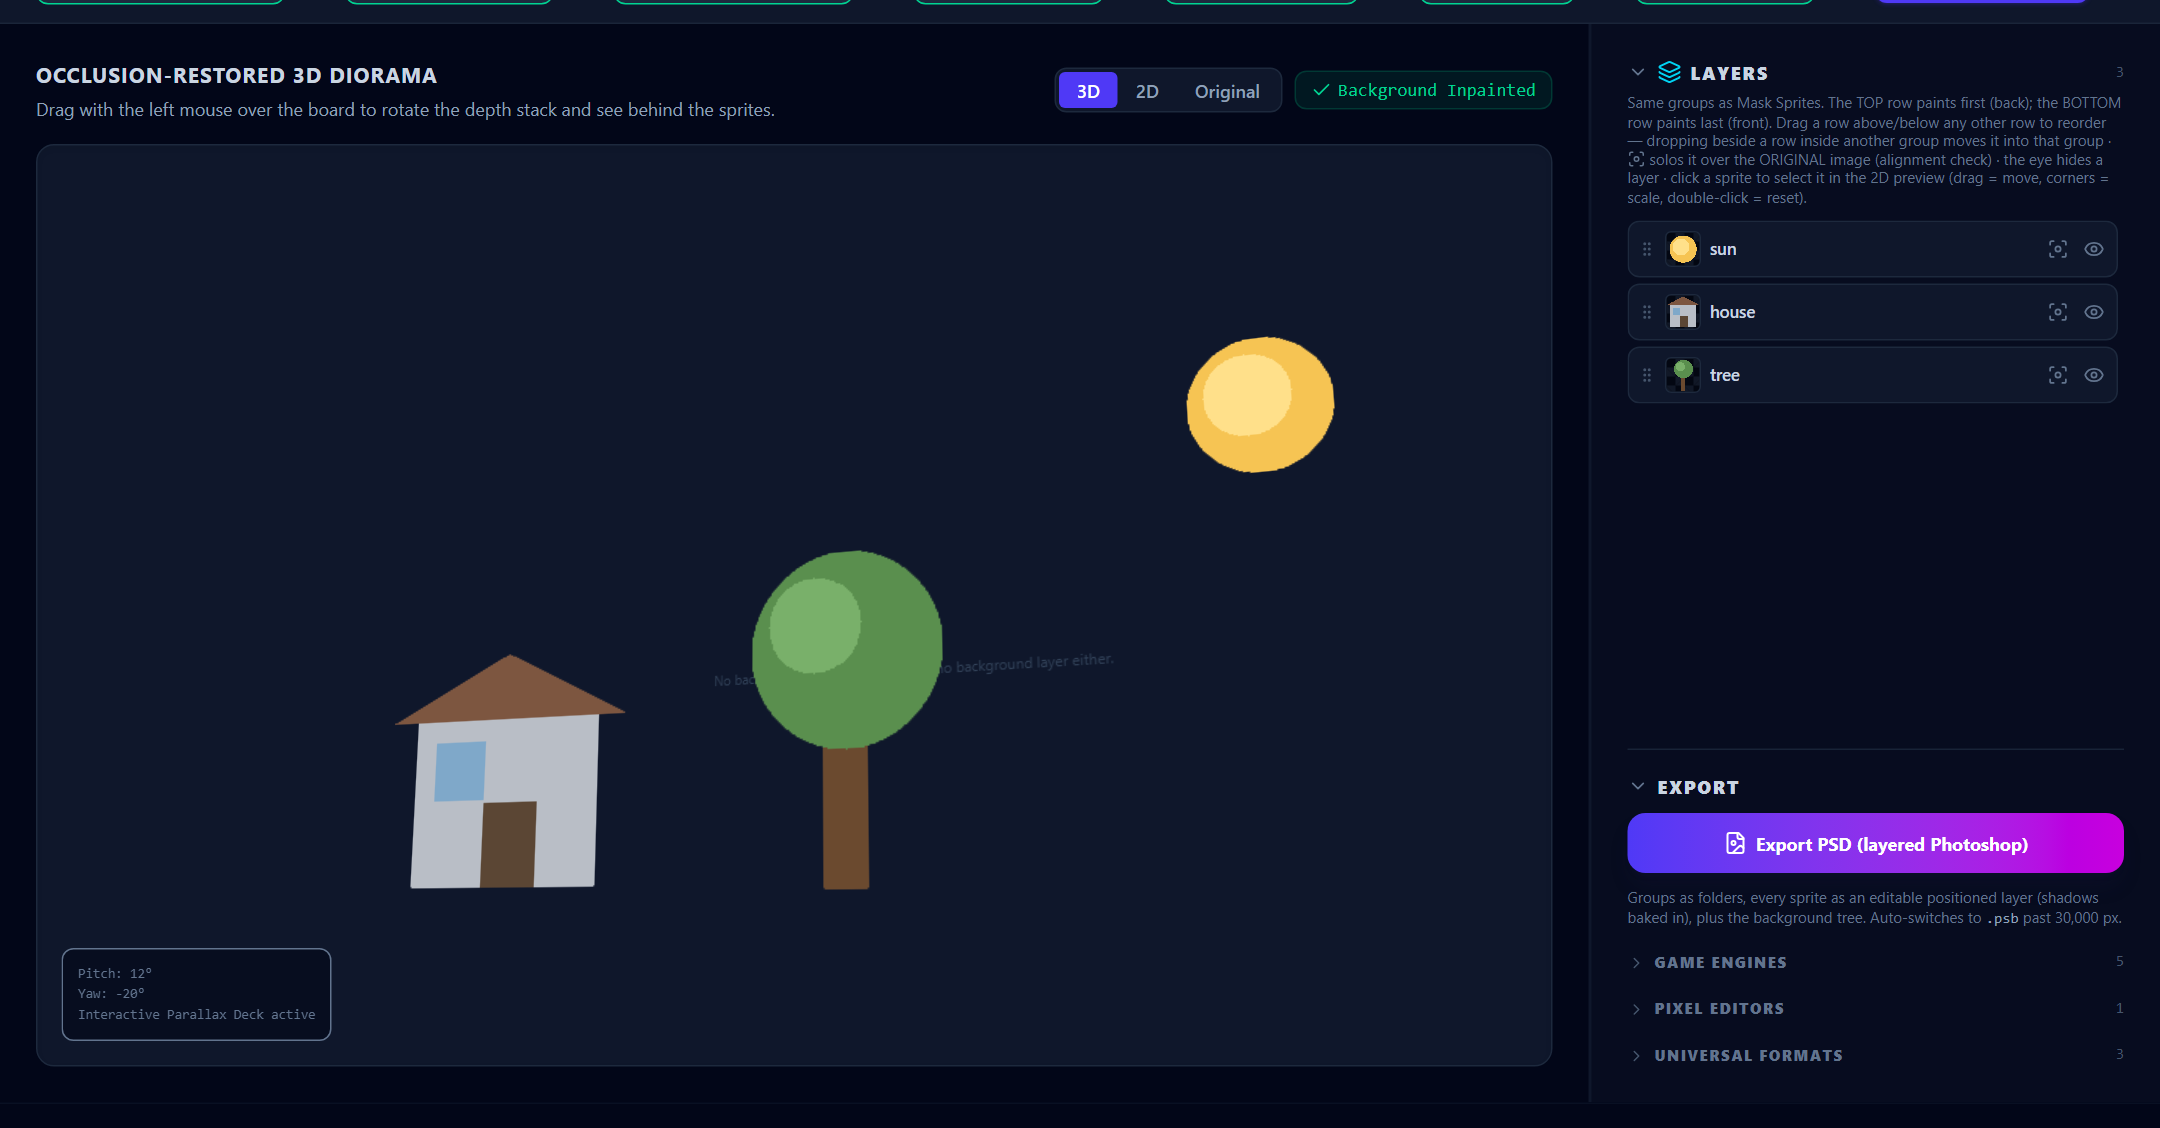Click the sun layer thumbnail

point(1683,249)
